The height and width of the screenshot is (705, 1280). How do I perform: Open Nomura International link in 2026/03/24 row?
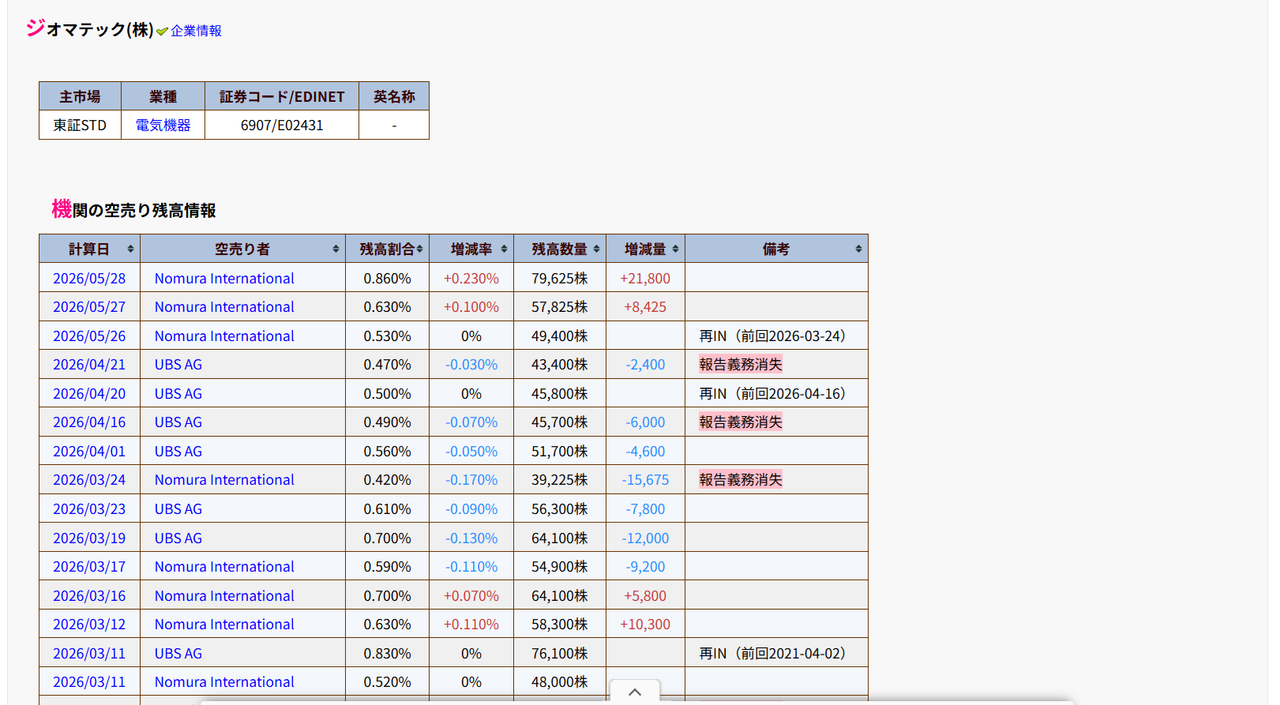pos(224,480)
